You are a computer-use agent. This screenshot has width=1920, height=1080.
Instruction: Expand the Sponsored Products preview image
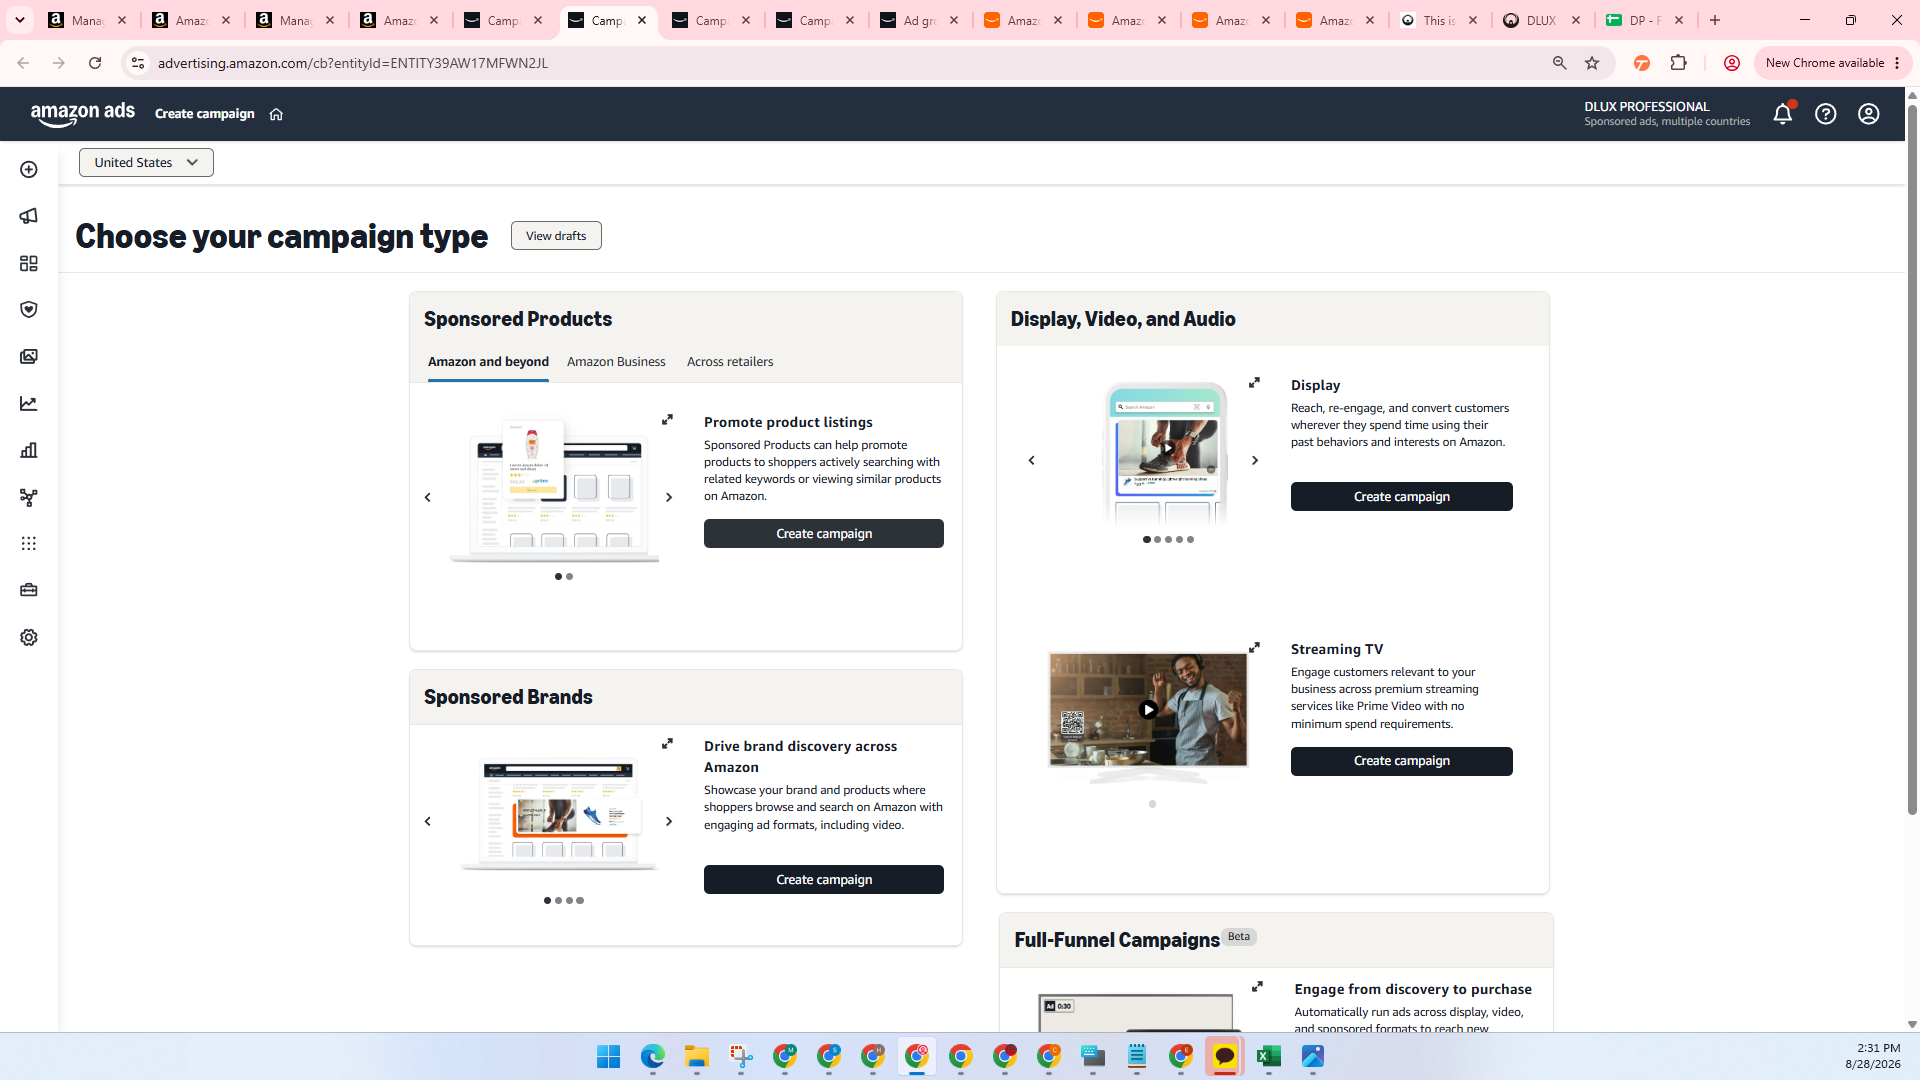tap(667, 420)
